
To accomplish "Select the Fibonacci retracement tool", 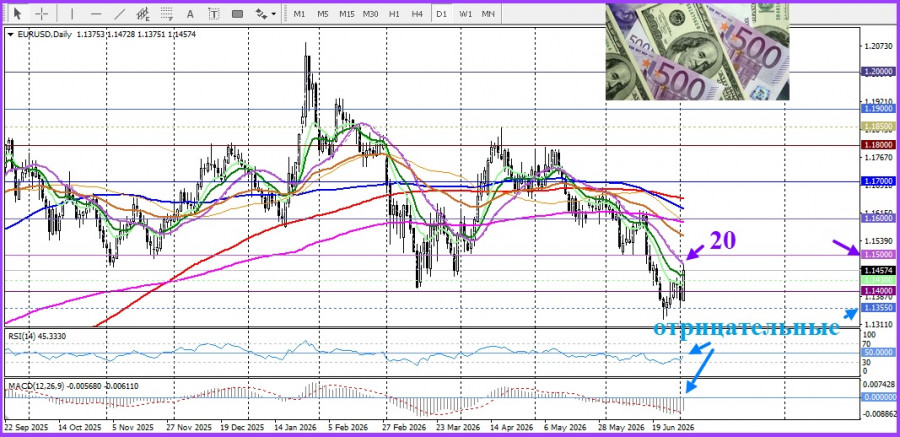I will (167, 13).
